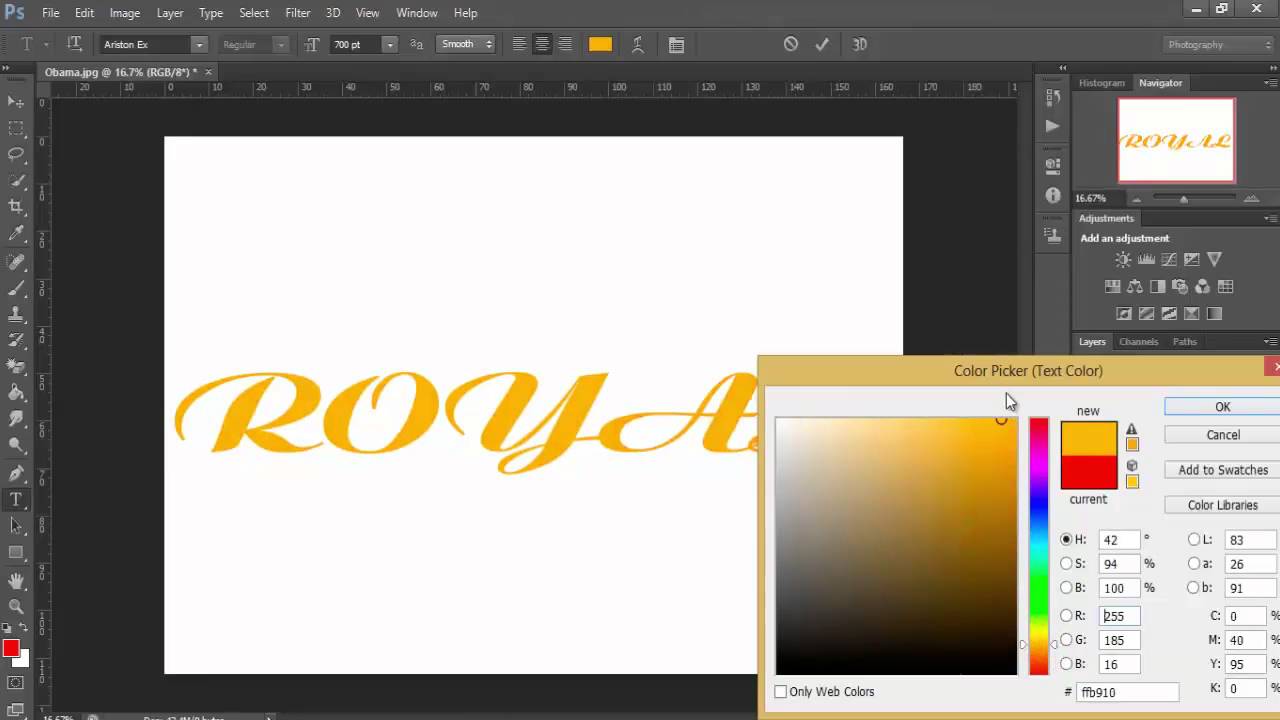Open Color Libraries

click(1222, 505)
